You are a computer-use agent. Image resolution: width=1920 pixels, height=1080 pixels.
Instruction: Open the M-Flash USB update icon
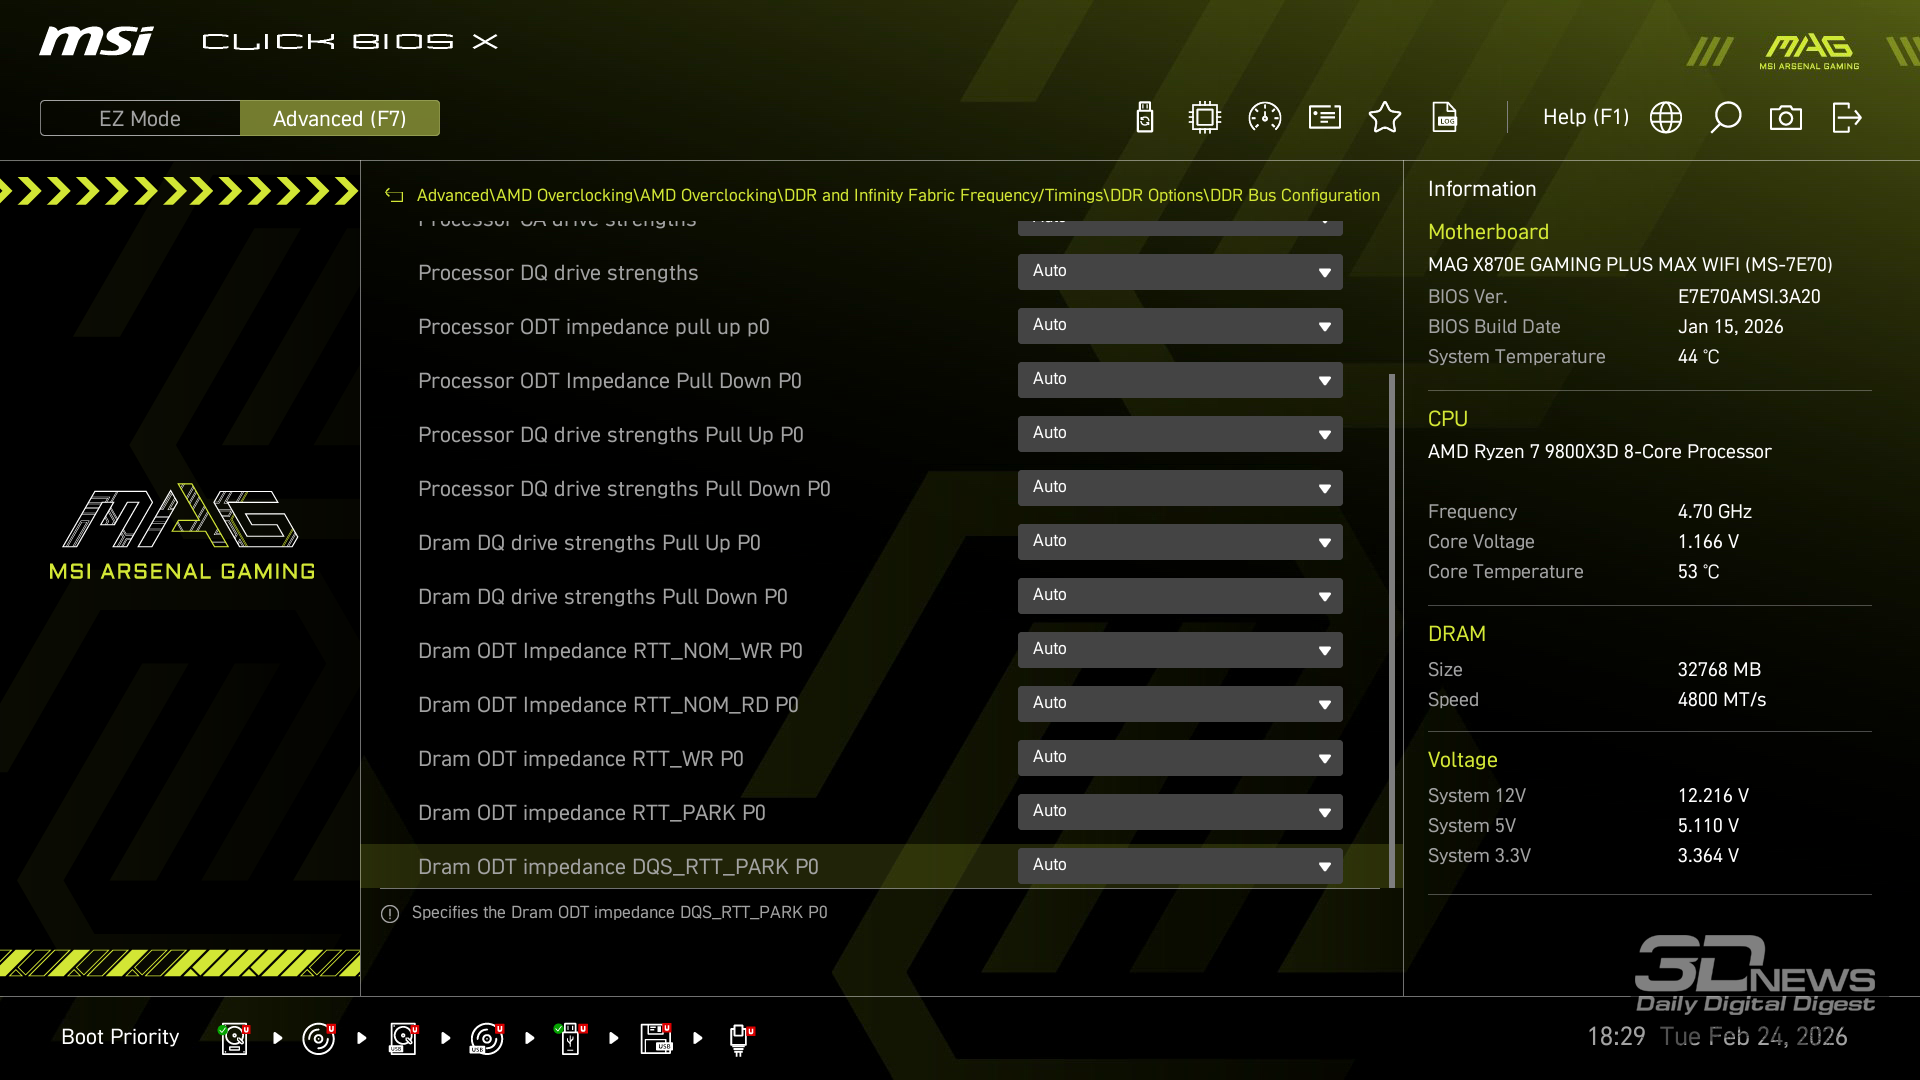[x=1145, y=118]
